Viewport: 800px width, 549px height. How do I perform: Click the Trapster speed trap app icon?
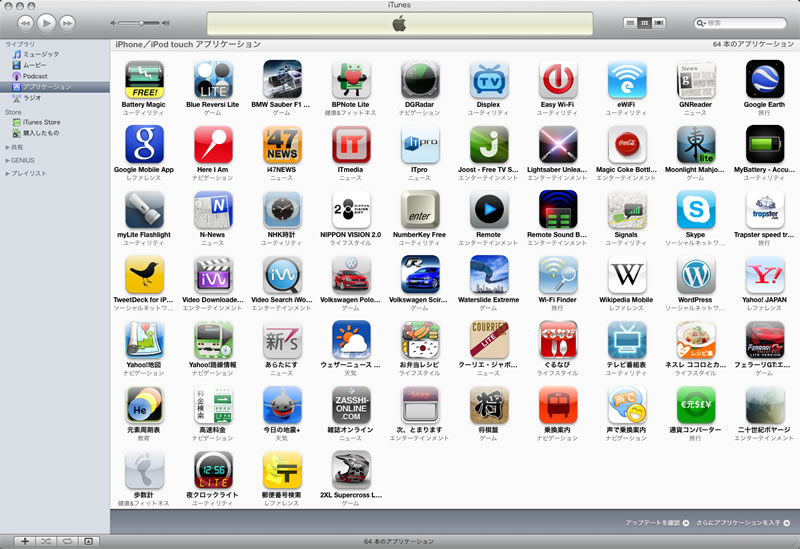pos(764,210)
